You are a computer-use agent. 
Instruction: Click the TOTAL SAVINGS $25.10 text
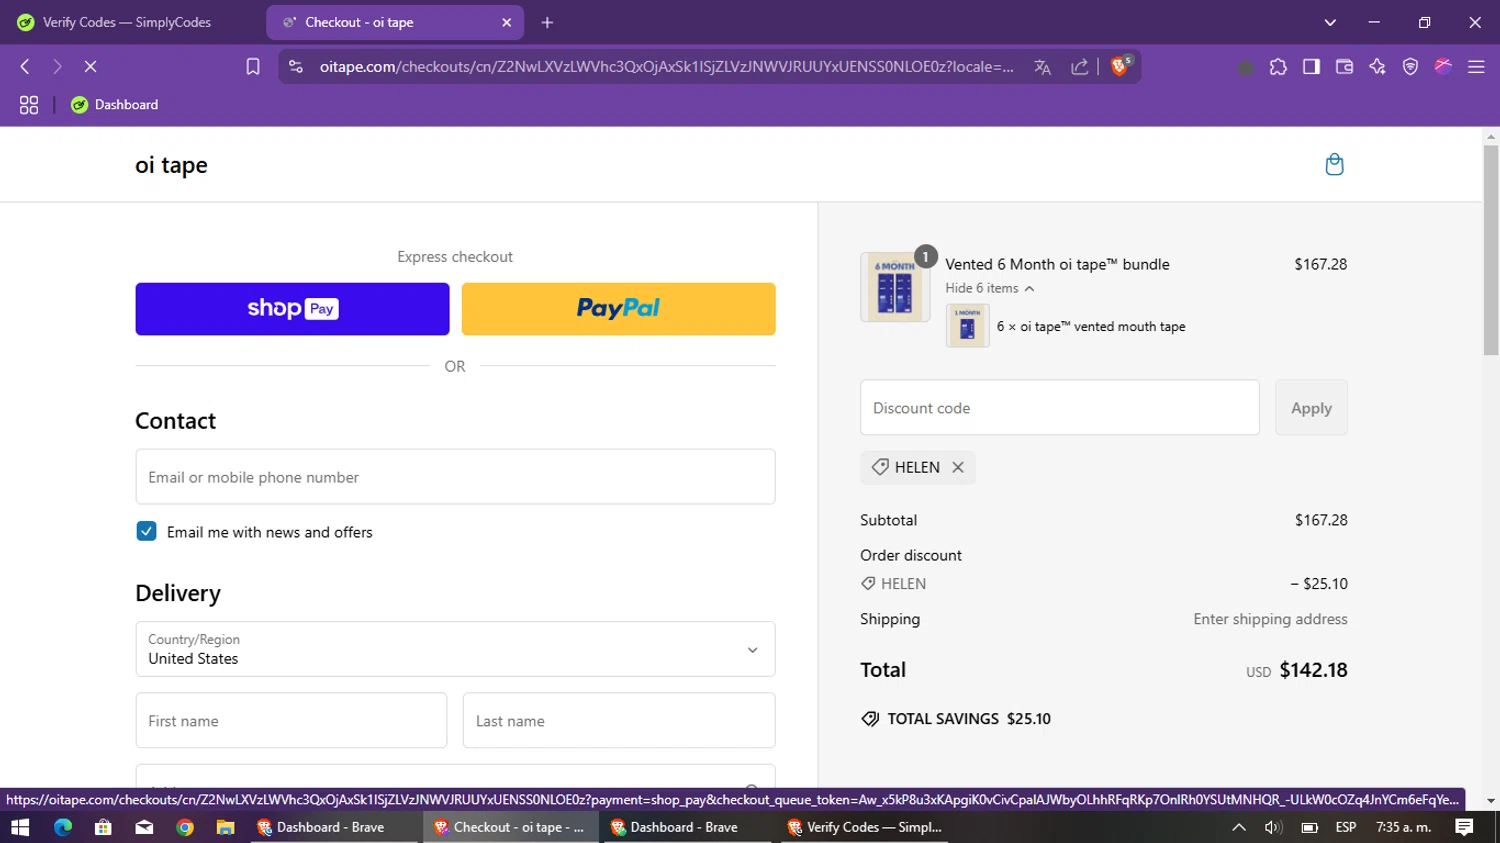(x=969, y=719)
